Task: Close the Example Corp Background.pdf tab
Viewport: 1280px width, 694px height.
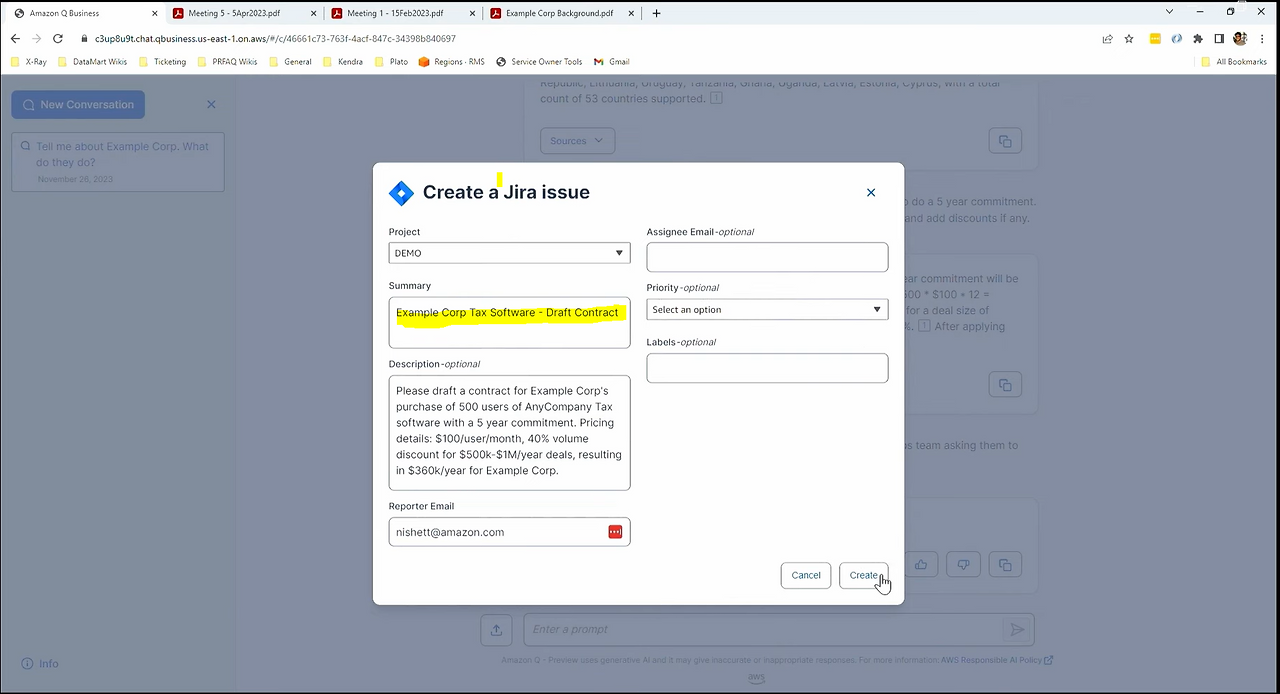Action: point(630,13)
